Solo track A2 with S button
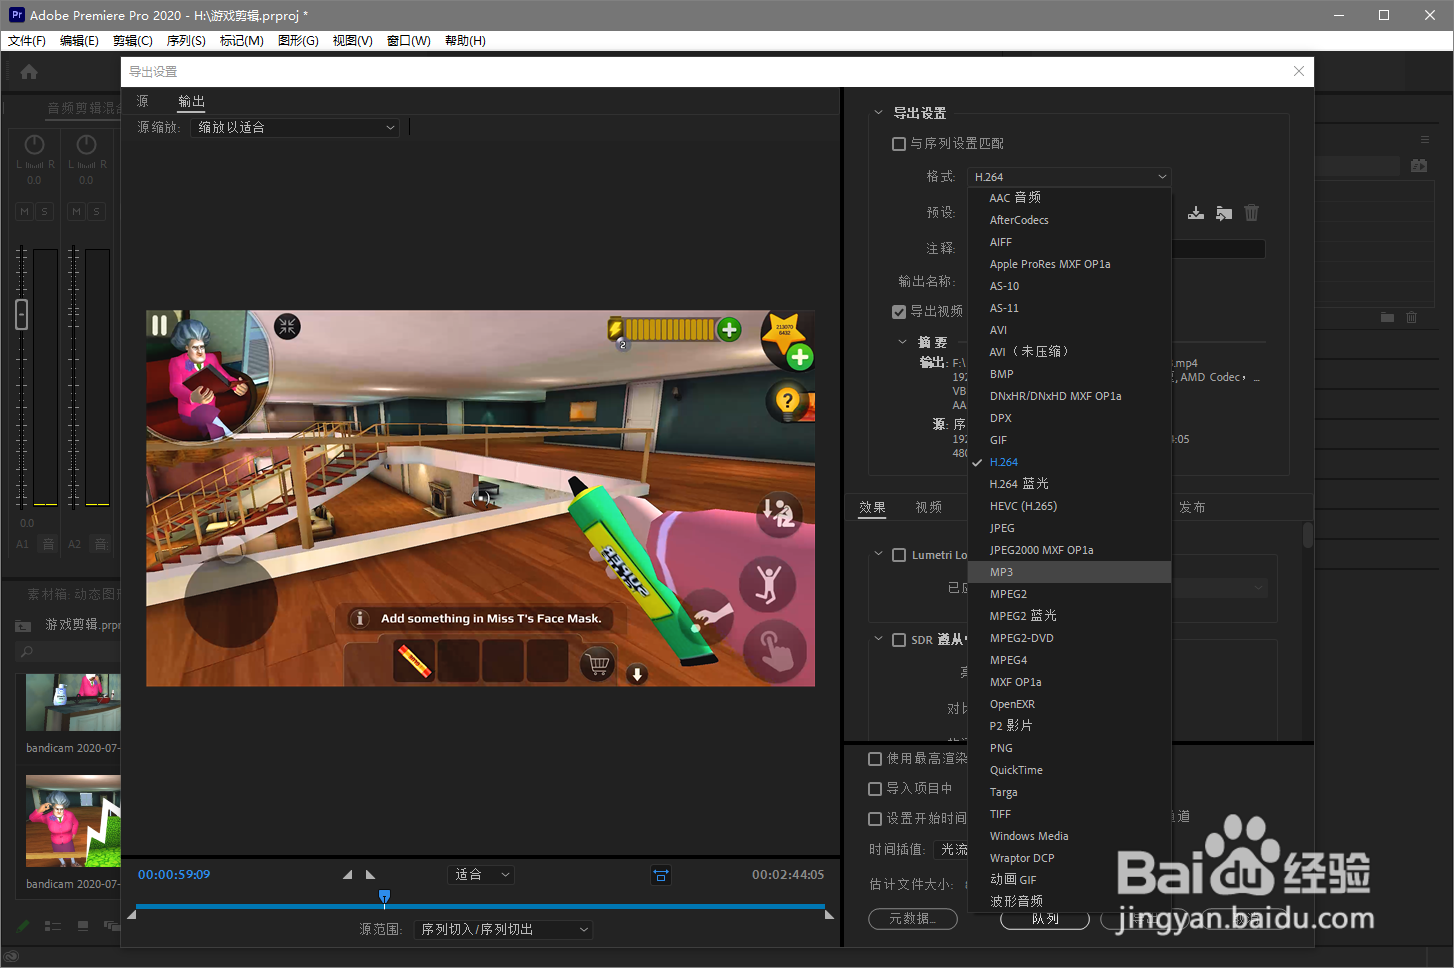This screenshot has height=968, width=1454. [x=96, y=211]
